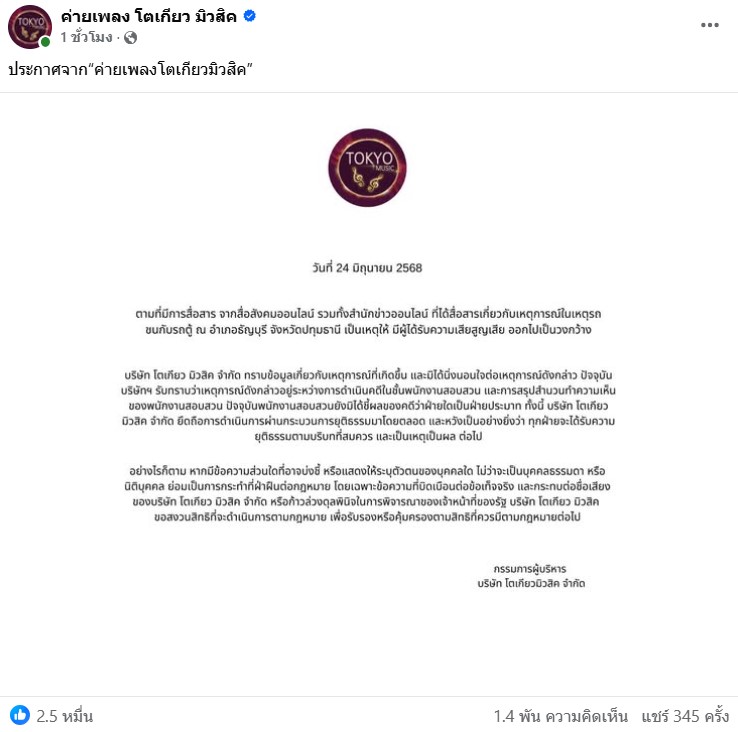
Task: Click the date วันที่ 24 มิถุนายน 2568 in the image
Action: [x=367, y=268]
